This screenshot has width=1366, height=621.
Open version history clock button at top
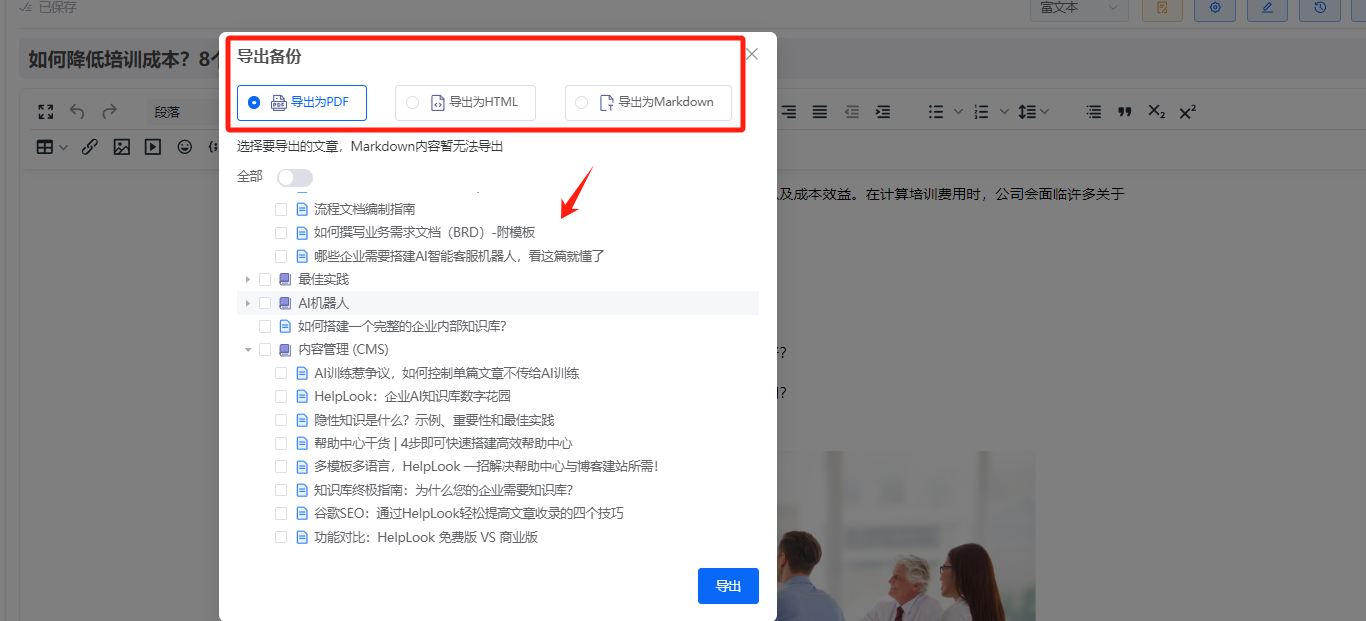1320,8
